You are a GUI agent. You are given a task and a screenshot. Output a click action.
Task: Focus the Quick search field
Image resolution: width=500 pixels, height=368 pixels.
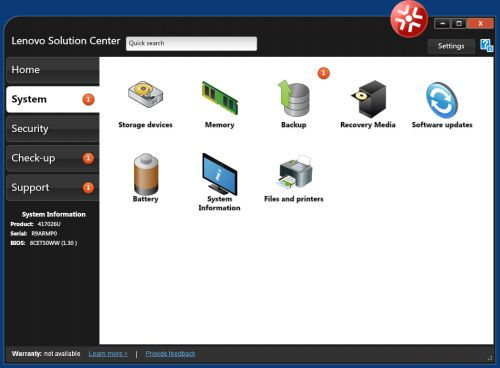(x=191, y=44)
